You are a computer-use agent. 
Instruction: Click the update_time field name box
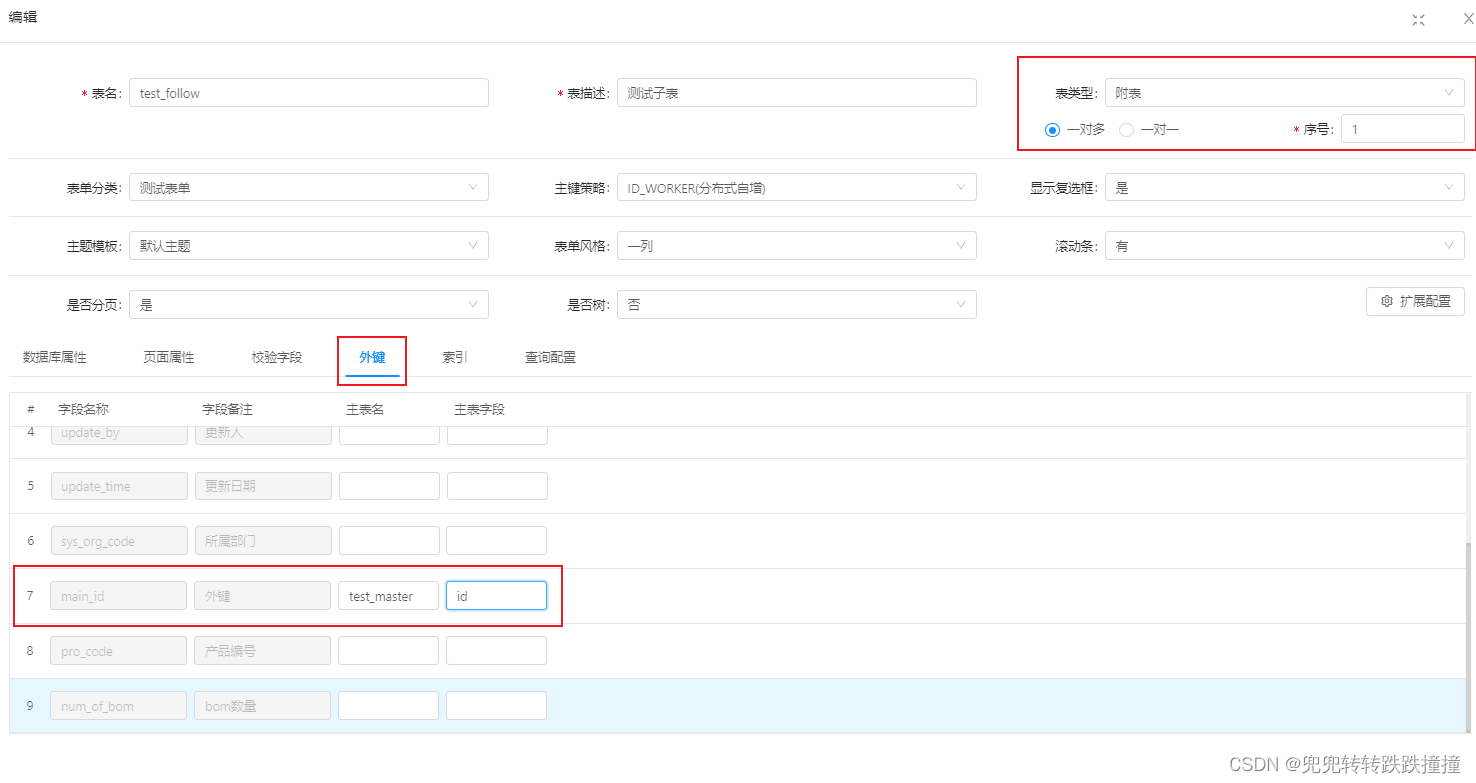pyautogui.click(x=119, y=486)
